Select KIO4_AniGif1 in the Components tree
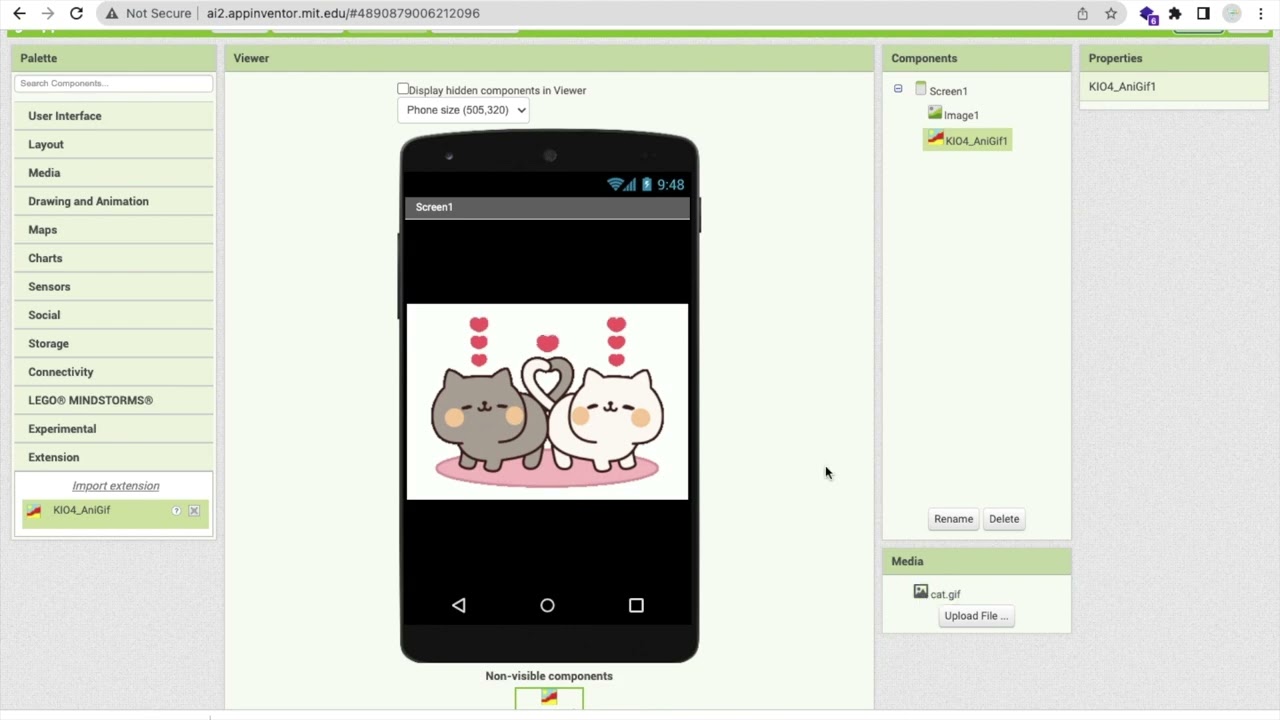The image size is (1280, 720). pos(976,141)
